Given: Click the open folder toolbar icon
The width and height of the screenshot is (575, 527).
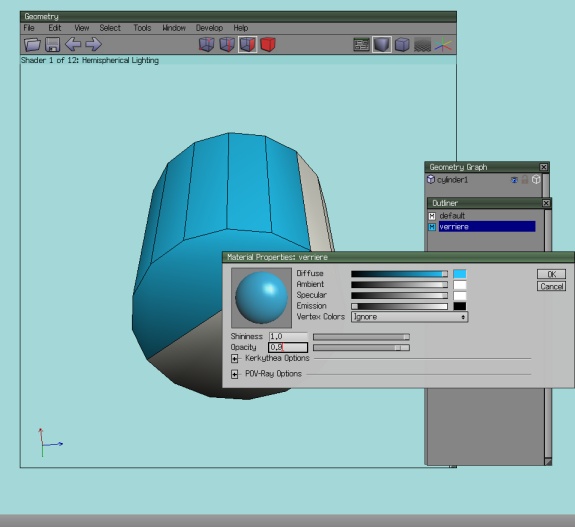Looking at the screenshot, I should point(32,44).
